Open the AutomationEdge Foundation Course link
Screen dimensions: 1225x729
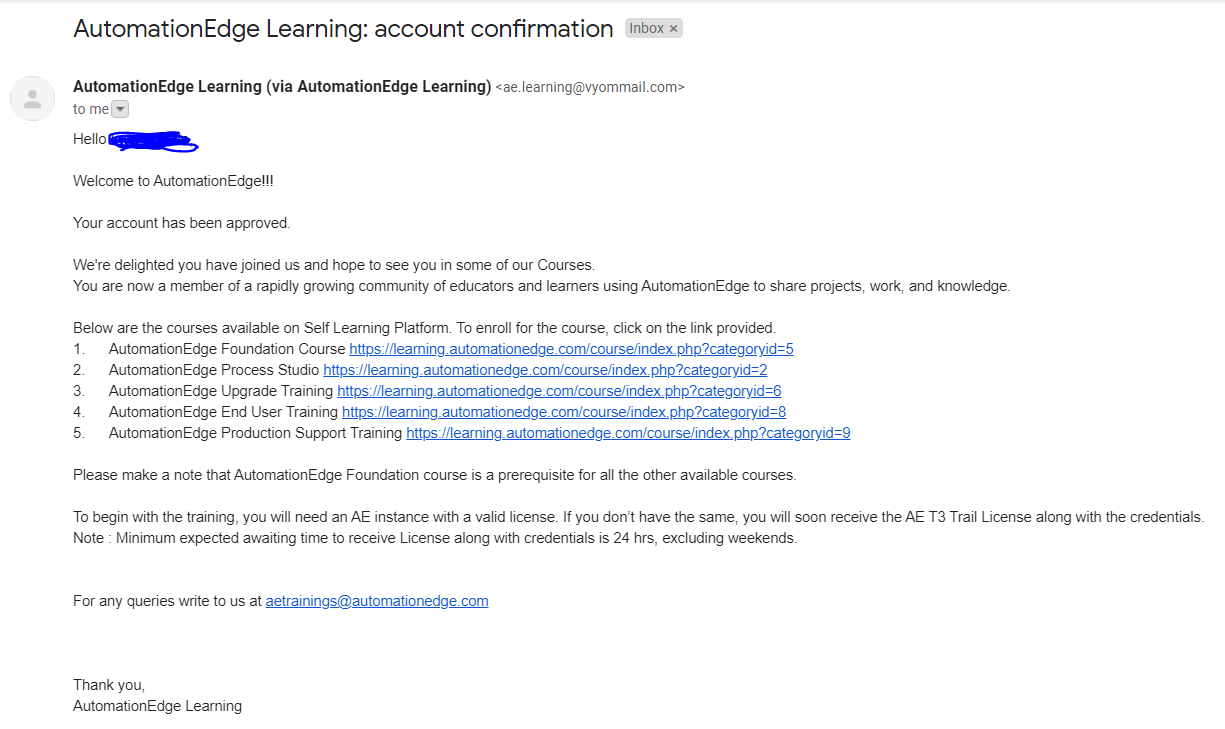571,349
